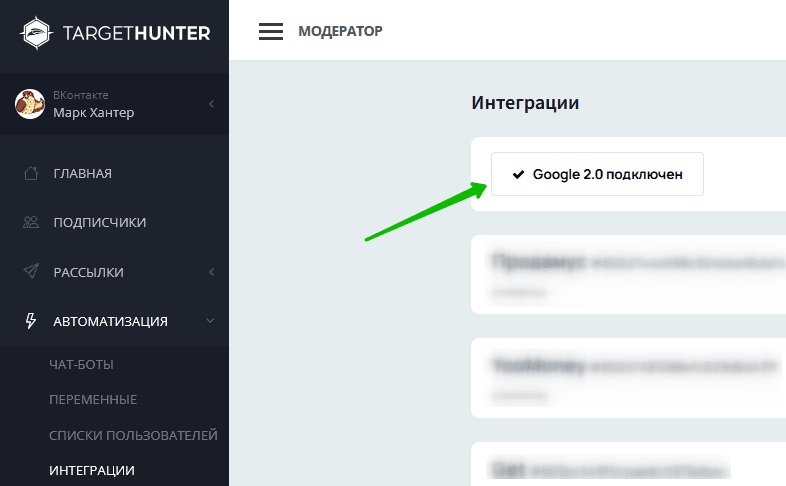Select the Интеграции submenu item

[x=92, y=470]
